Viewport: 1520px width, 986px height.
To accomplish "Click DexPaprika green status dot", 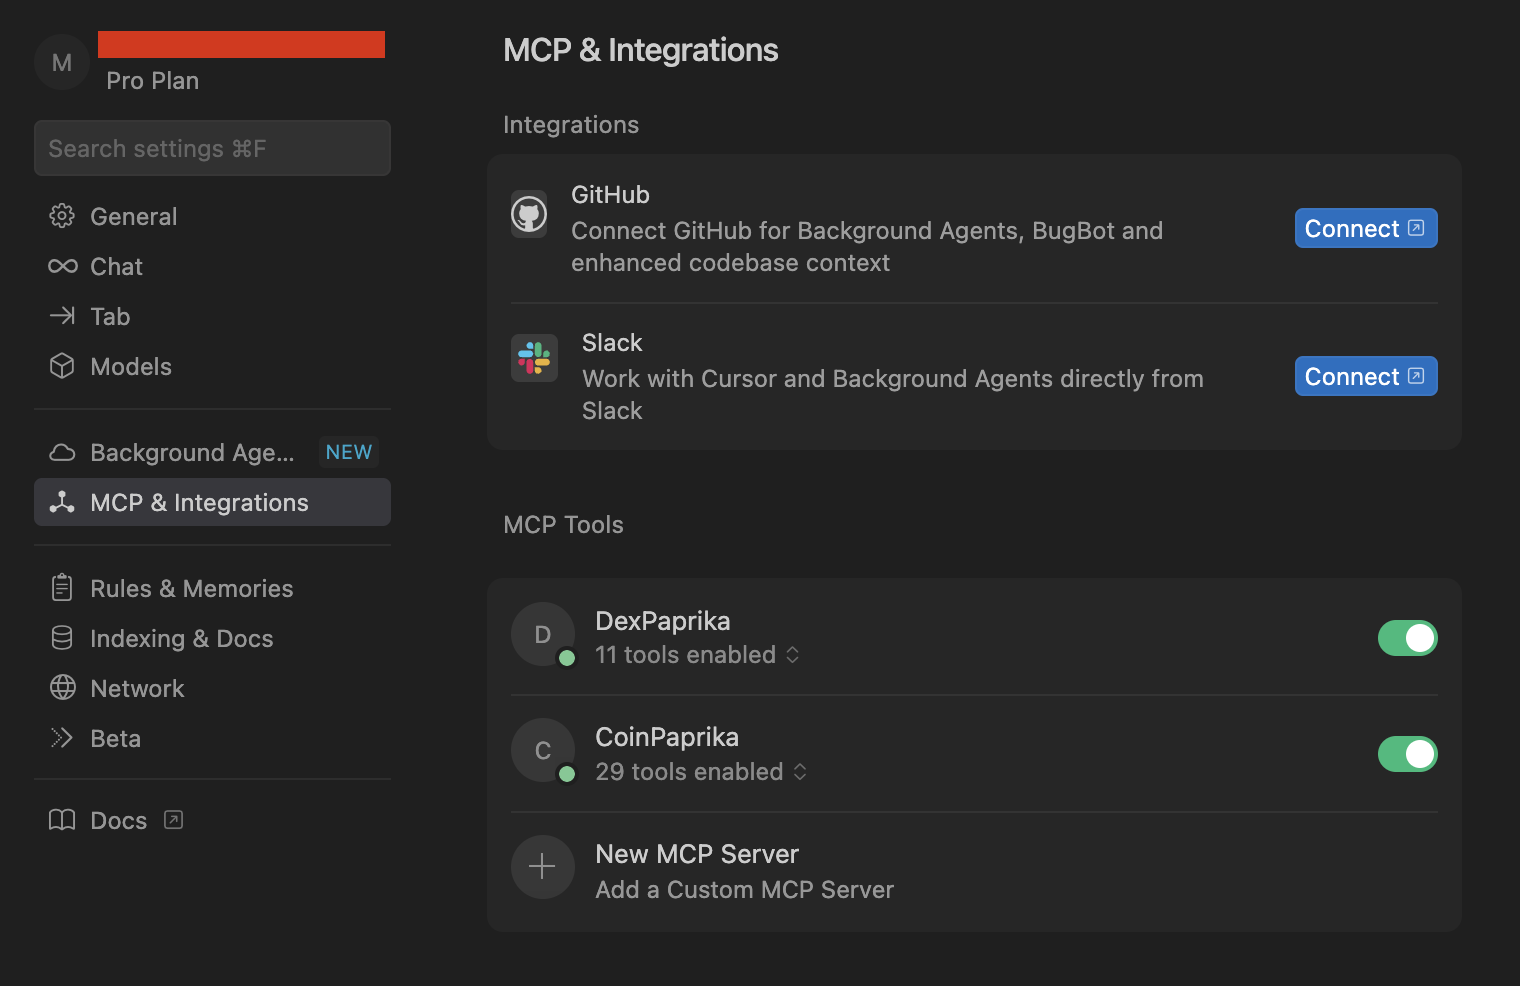I will (x=567, y=658).
